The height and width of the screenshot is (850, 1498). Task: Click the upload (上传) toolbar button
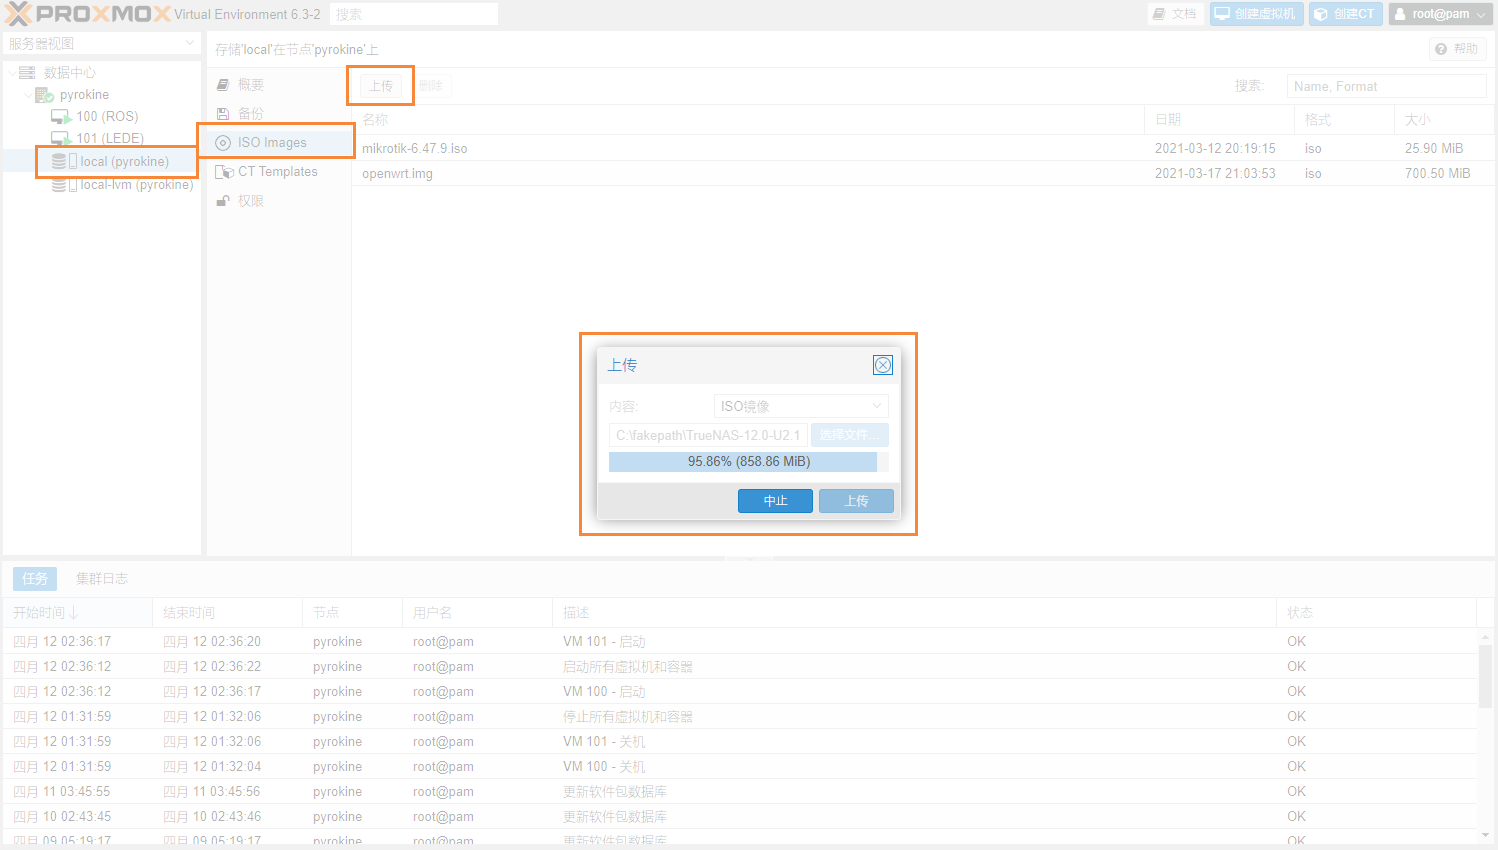tap(381, 86)
